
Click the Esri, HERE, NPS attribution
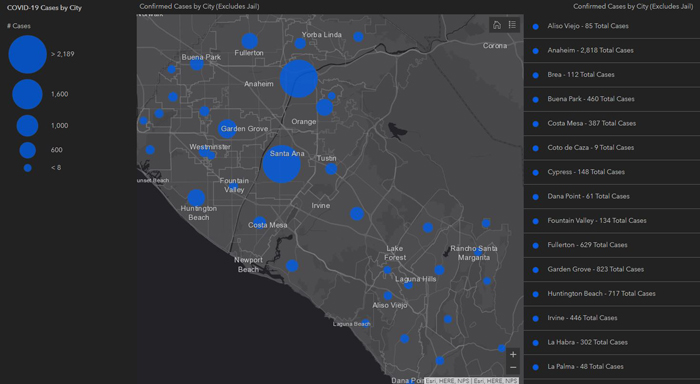471,381
